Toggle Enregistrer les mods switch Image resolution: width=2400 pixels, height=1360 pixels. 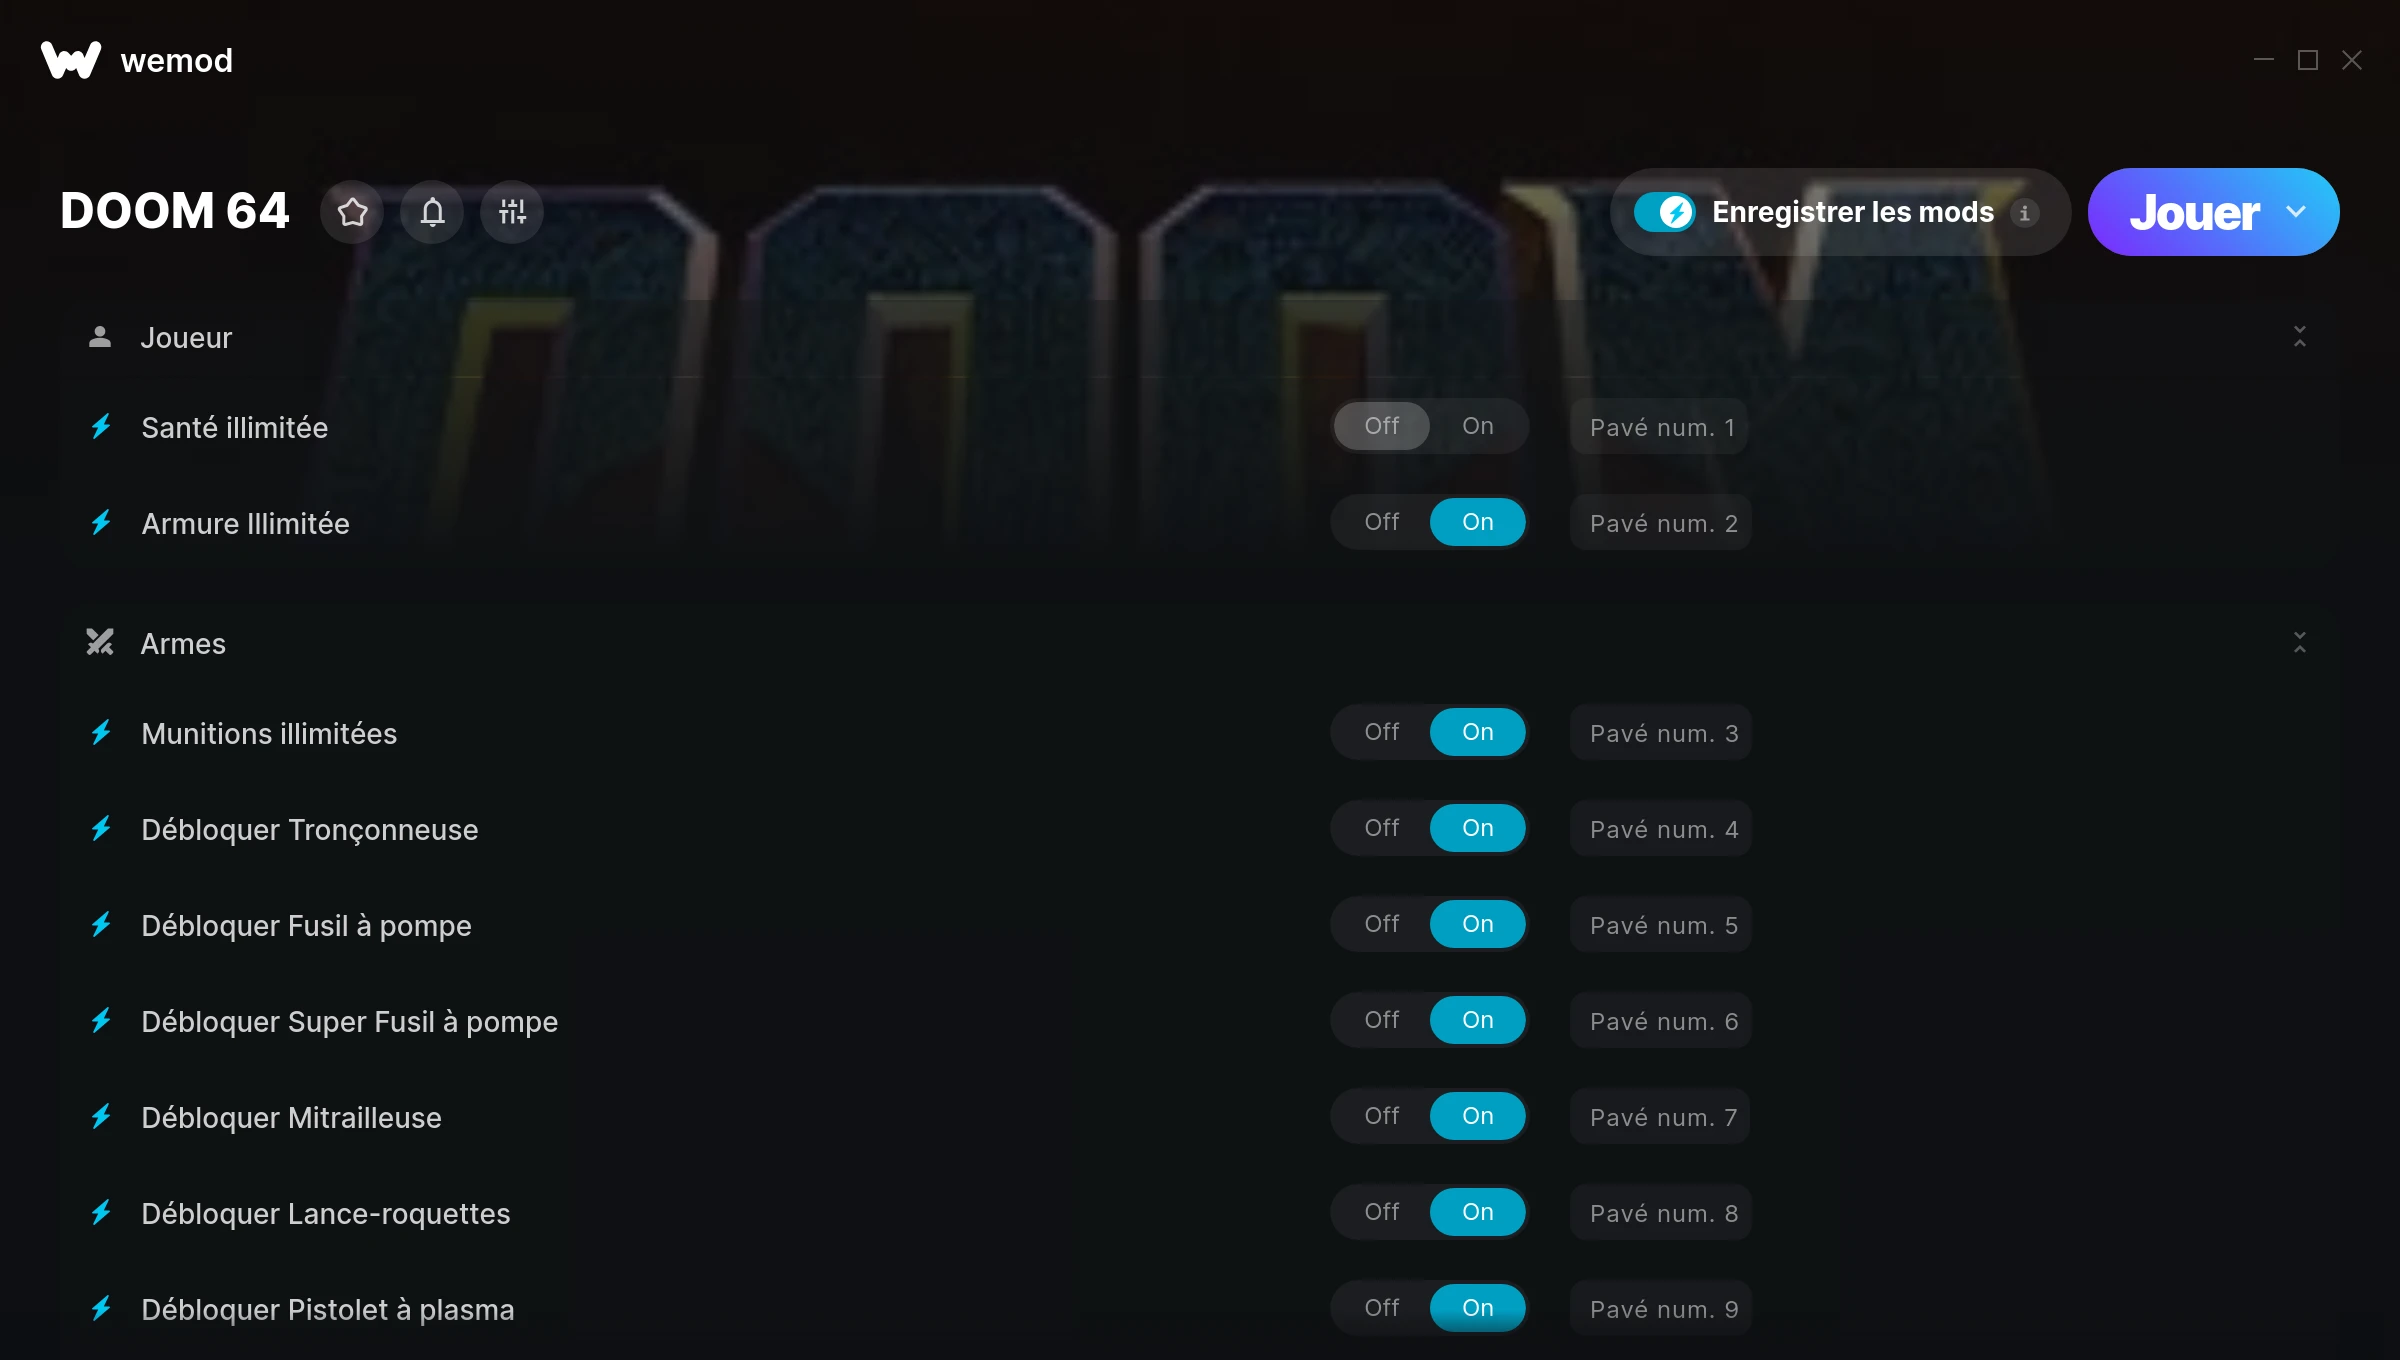pos(1665,212)
